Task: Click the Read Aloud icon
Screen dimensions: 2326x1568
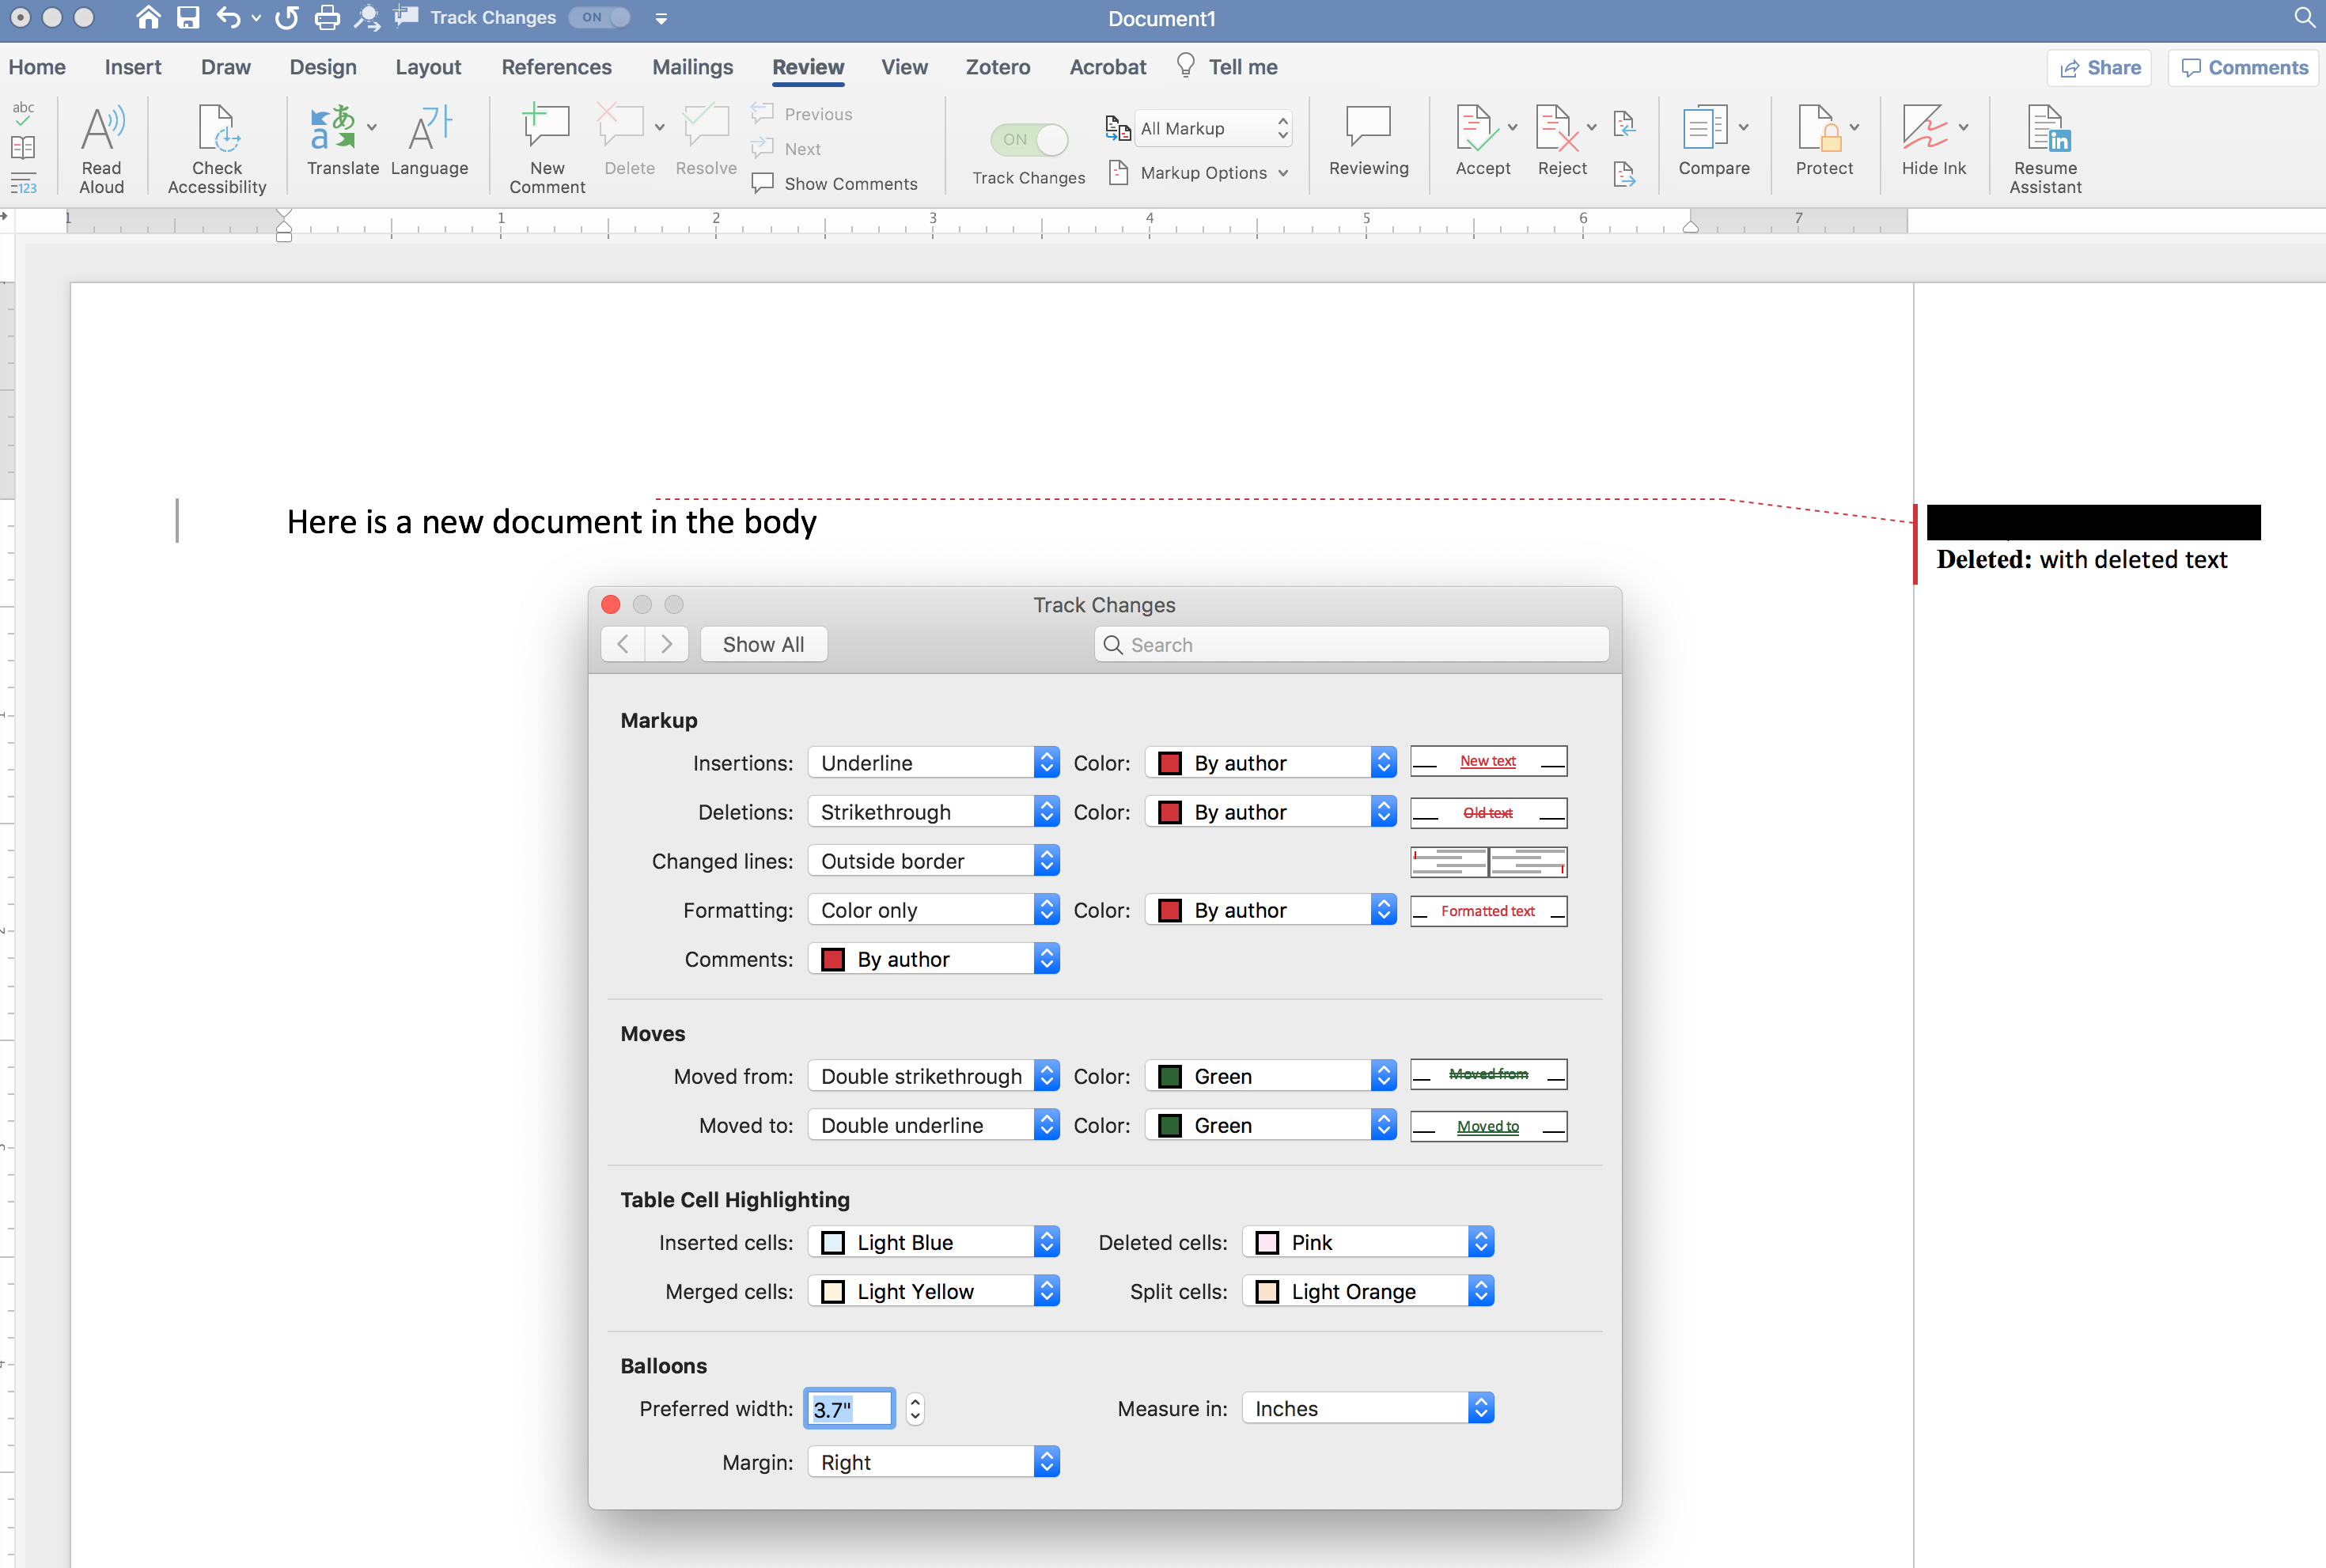Action: 102,130
